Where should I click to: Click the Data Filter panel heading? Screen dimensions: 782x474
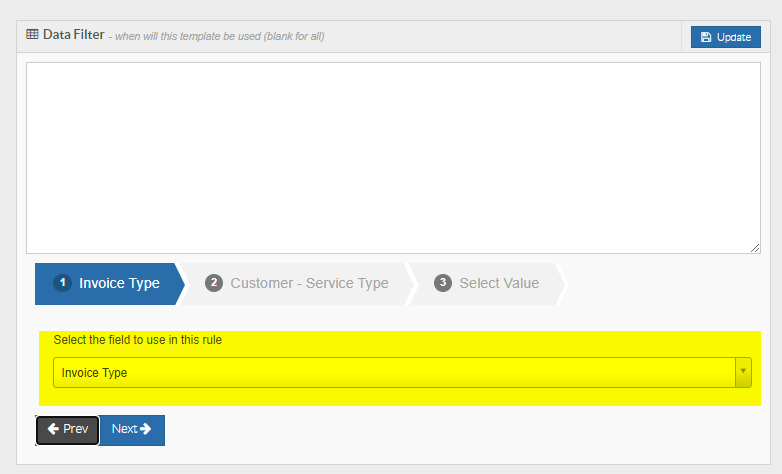point(73,34)
